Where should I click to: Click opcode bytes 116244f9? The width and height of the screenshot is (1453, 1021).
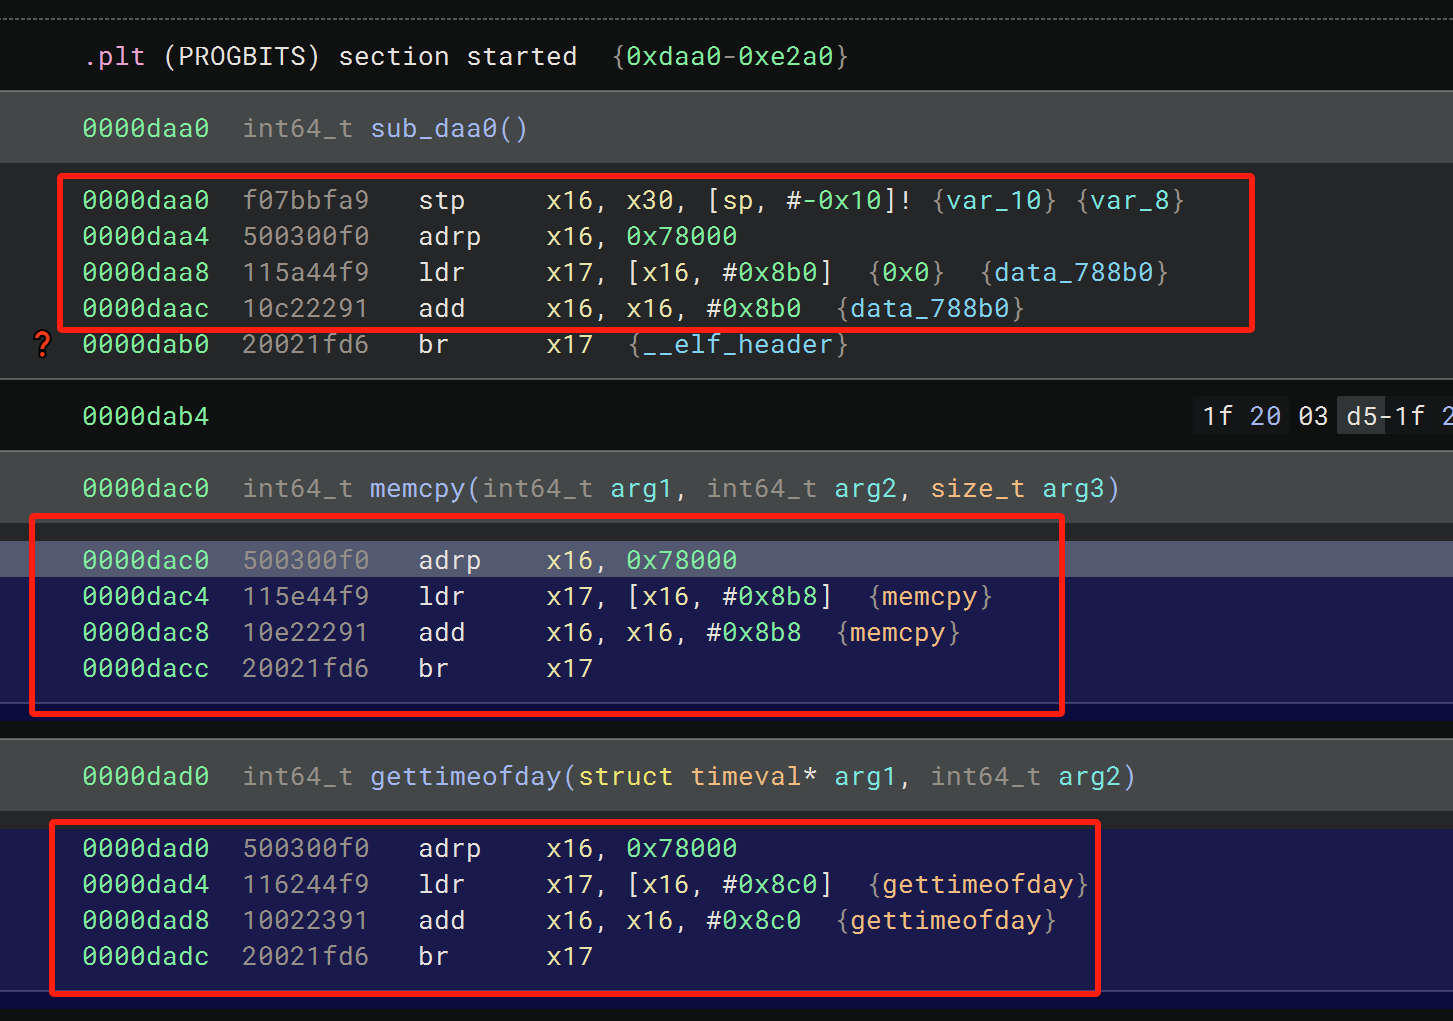(x=306, y=884)
